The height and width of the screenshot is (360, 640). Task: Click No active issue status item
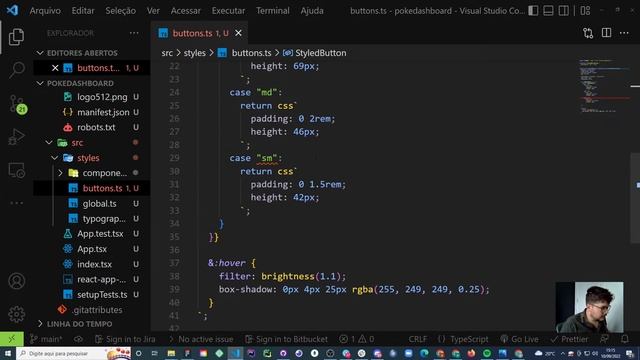[x=201, y=339]
